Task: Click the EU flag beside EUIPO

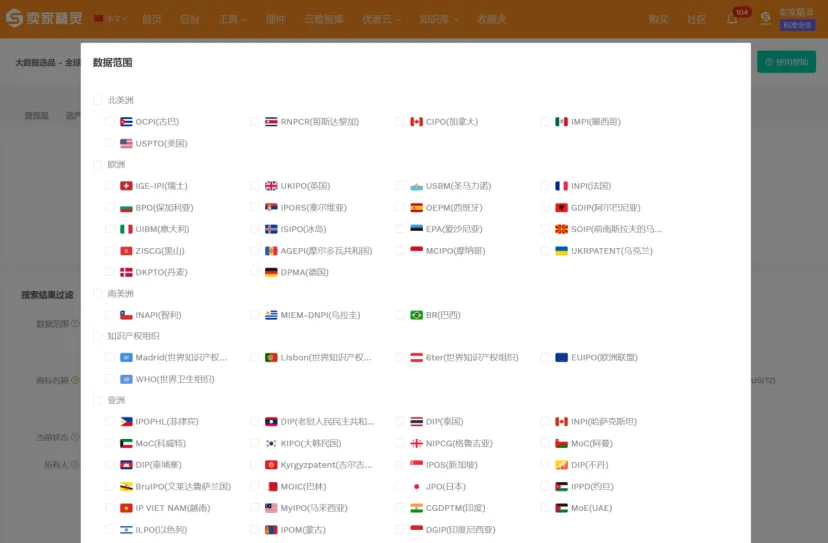Action: point(561,358)
